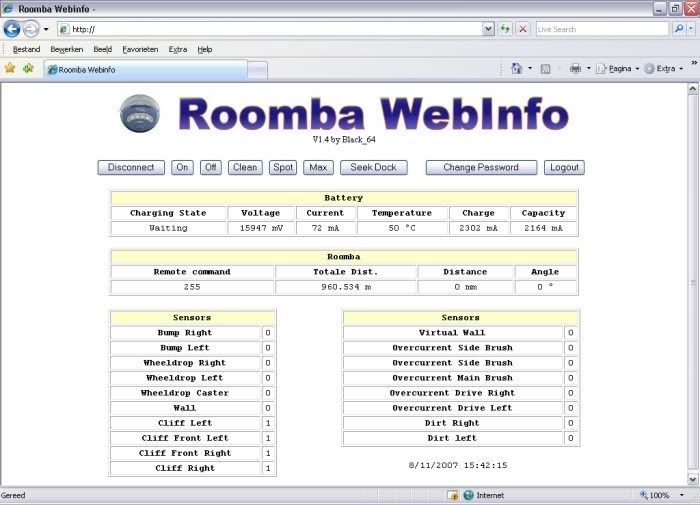Open the Pagina toolbar menu
The height and width of the screenshot is (505, 700).
pyautogui.click(x=618, y=68)
